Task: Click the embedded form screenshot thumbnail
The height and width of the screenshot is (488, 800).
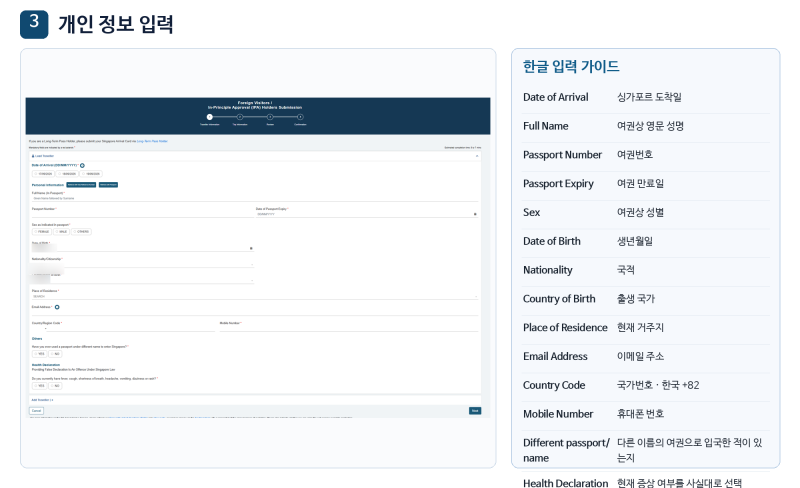Action: (x=258, y=258)
